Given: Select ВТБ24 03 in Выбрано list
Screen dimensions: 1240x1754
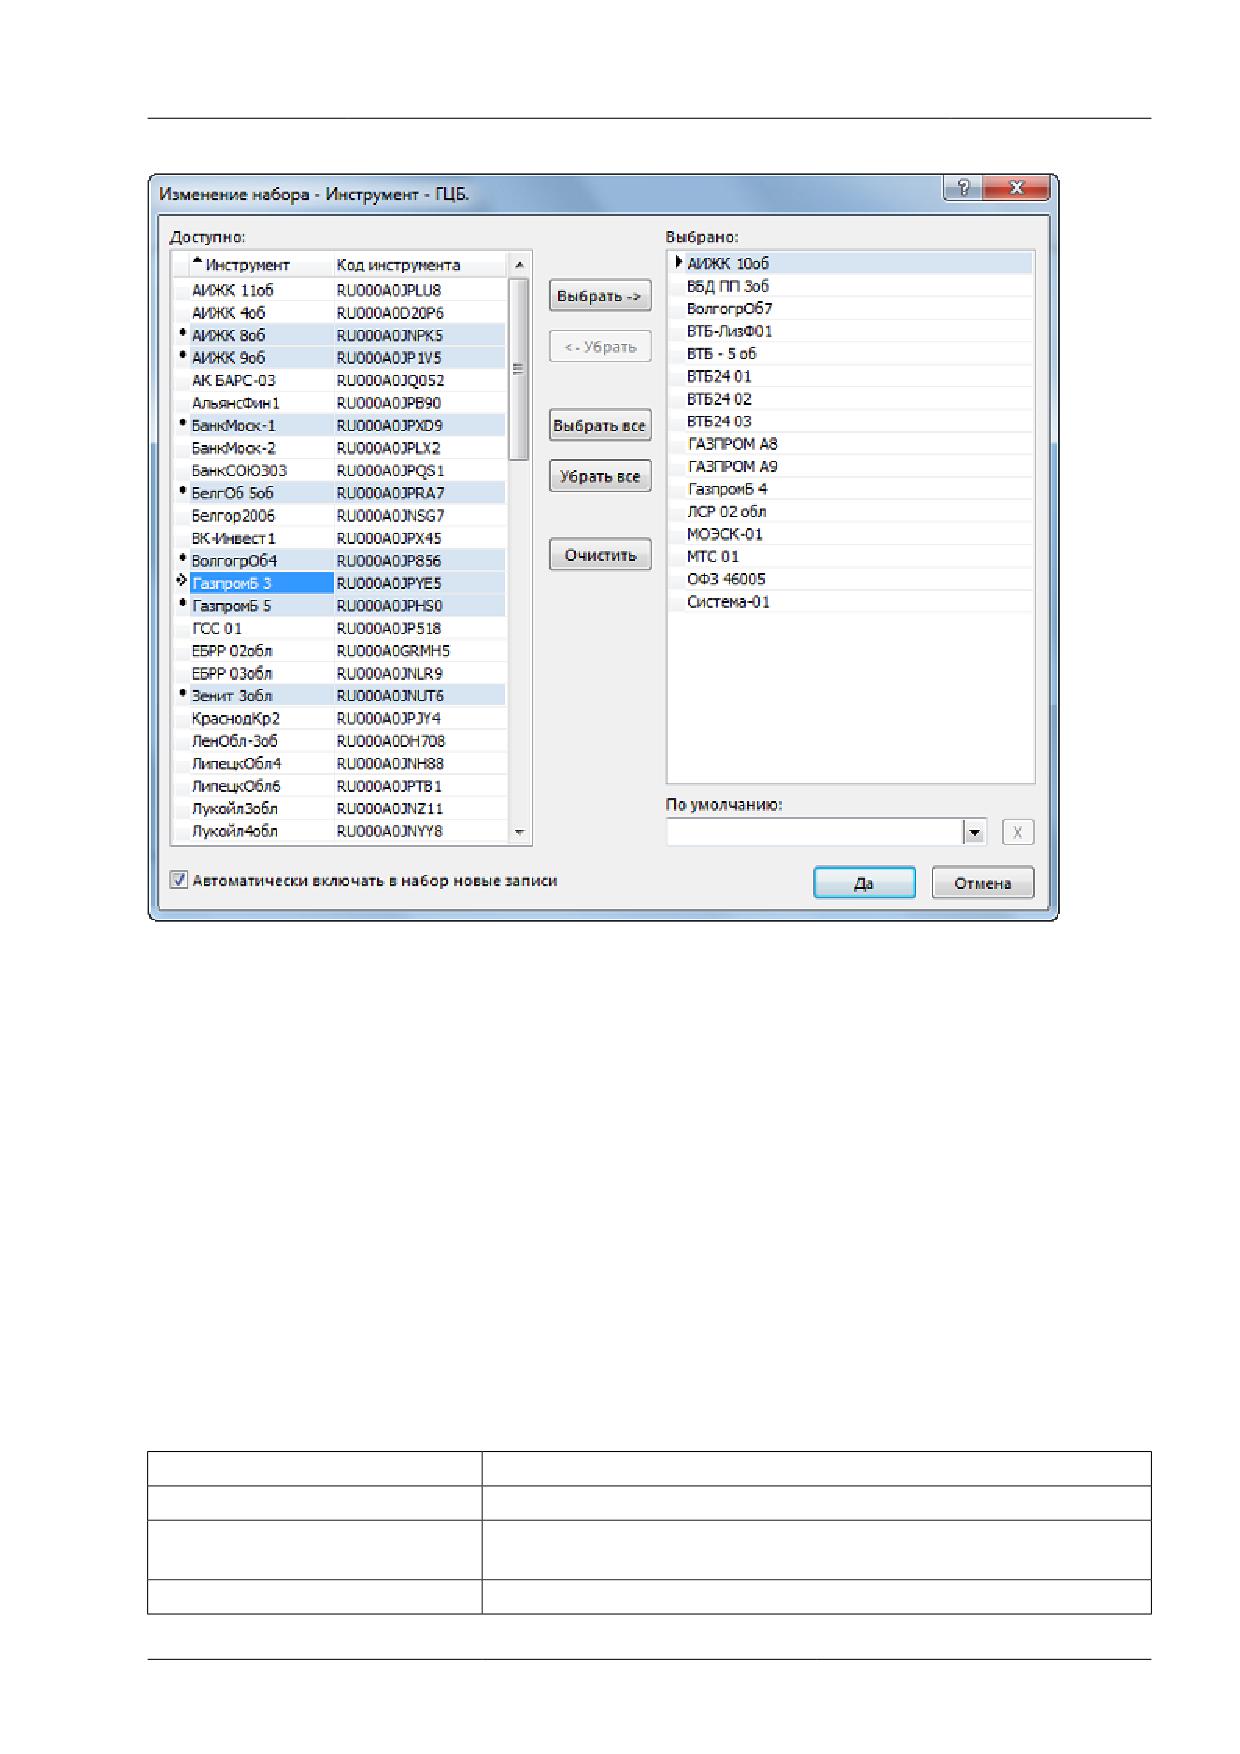Looking at the screenshot, I should 851,422.
